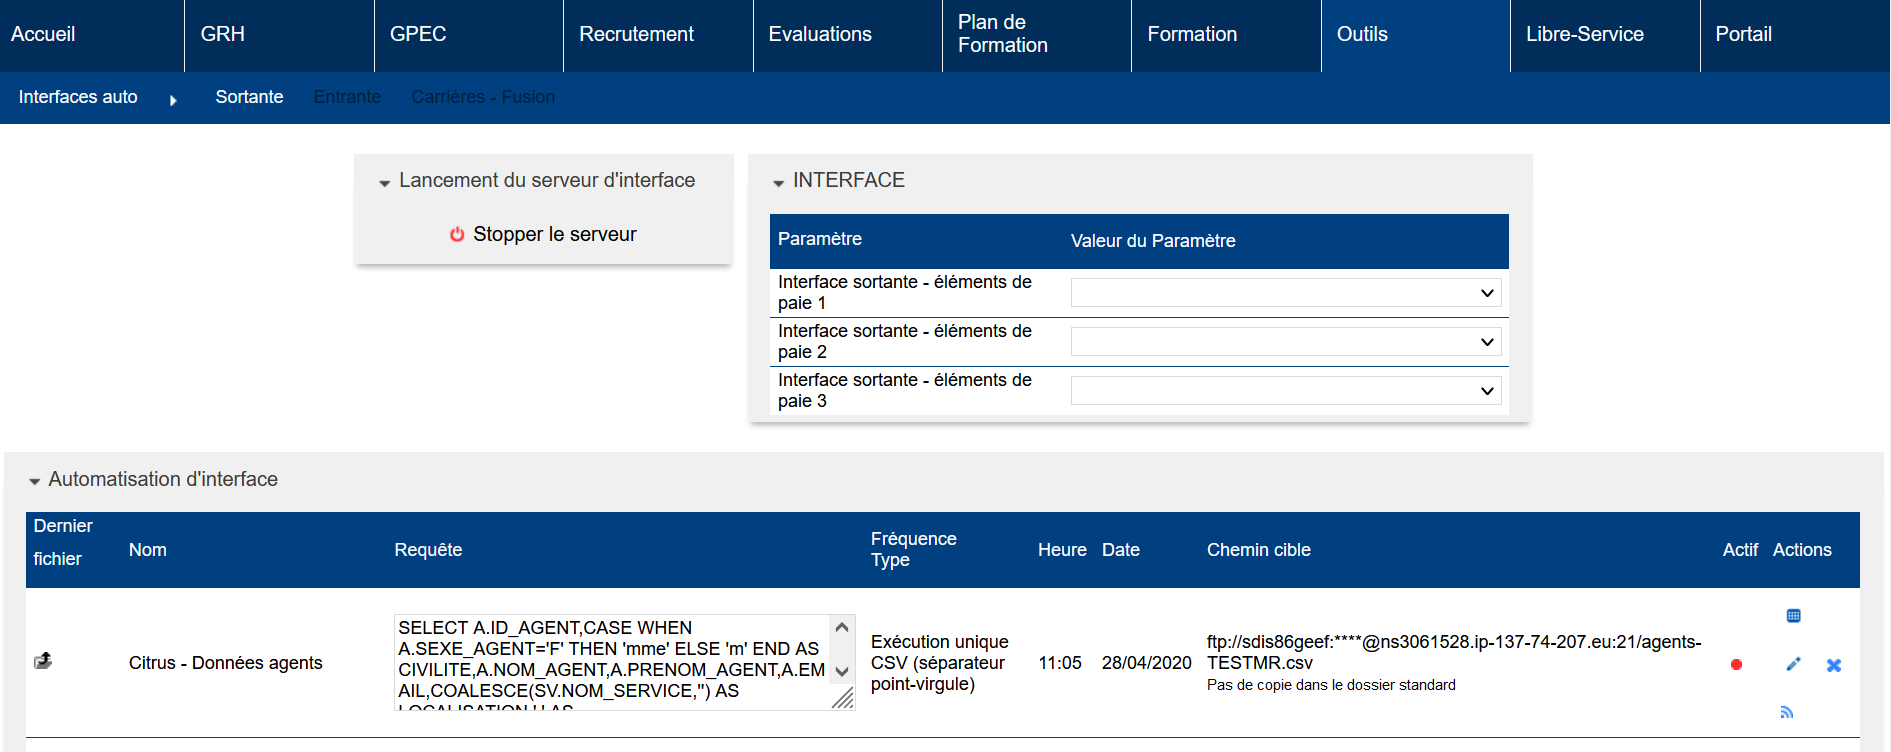Collapse the INTERFACE panel
The image size is (1891, 752).
pyautogui.click(x=778, y=183)
